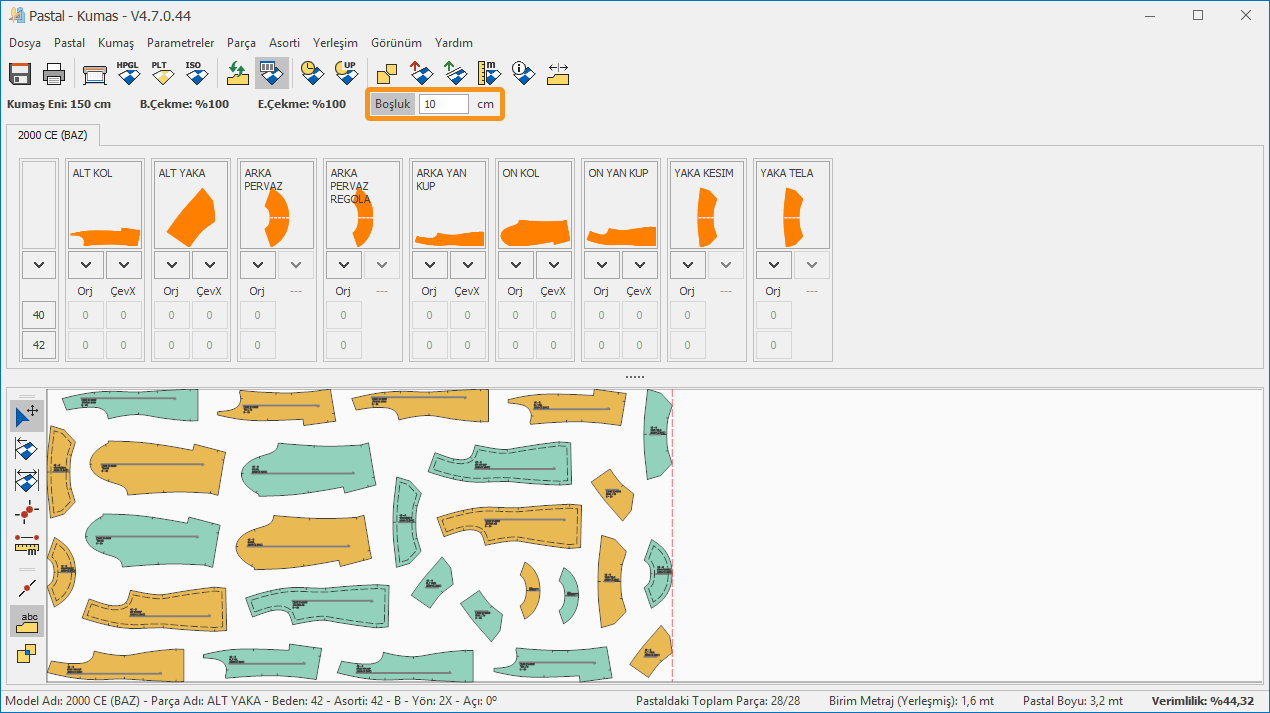
Task: Click the Print icon in toolbar
Action: tap(54, 73)
